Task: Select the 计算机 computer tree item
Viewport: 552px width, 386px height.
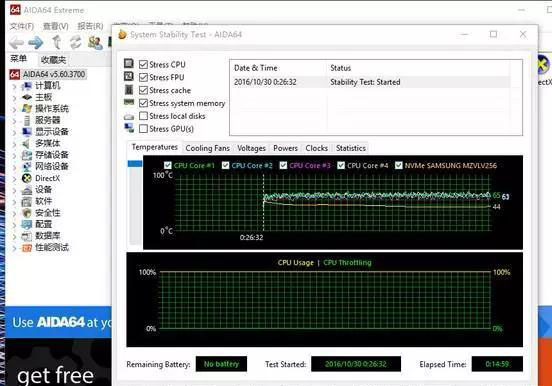Action: point(48,86)
